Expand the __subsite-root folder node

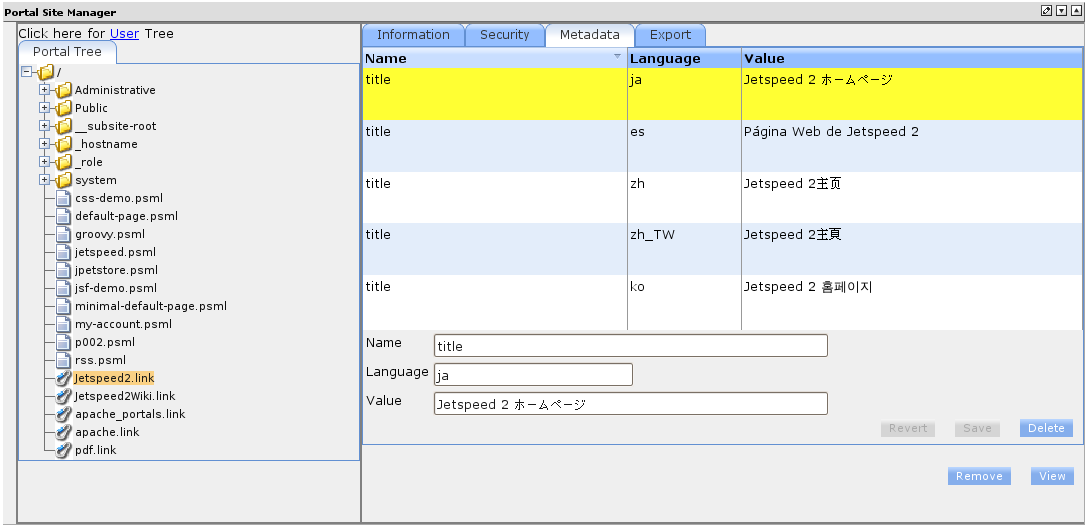(45, 126)
